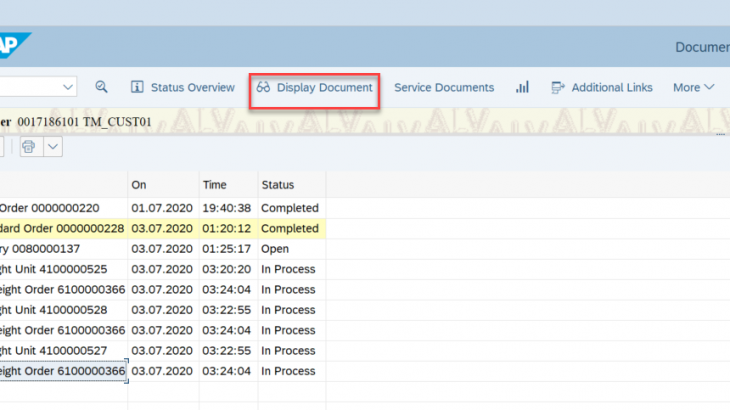
Task: Select the Order 0000000220 row
Action: pos(162,208)
